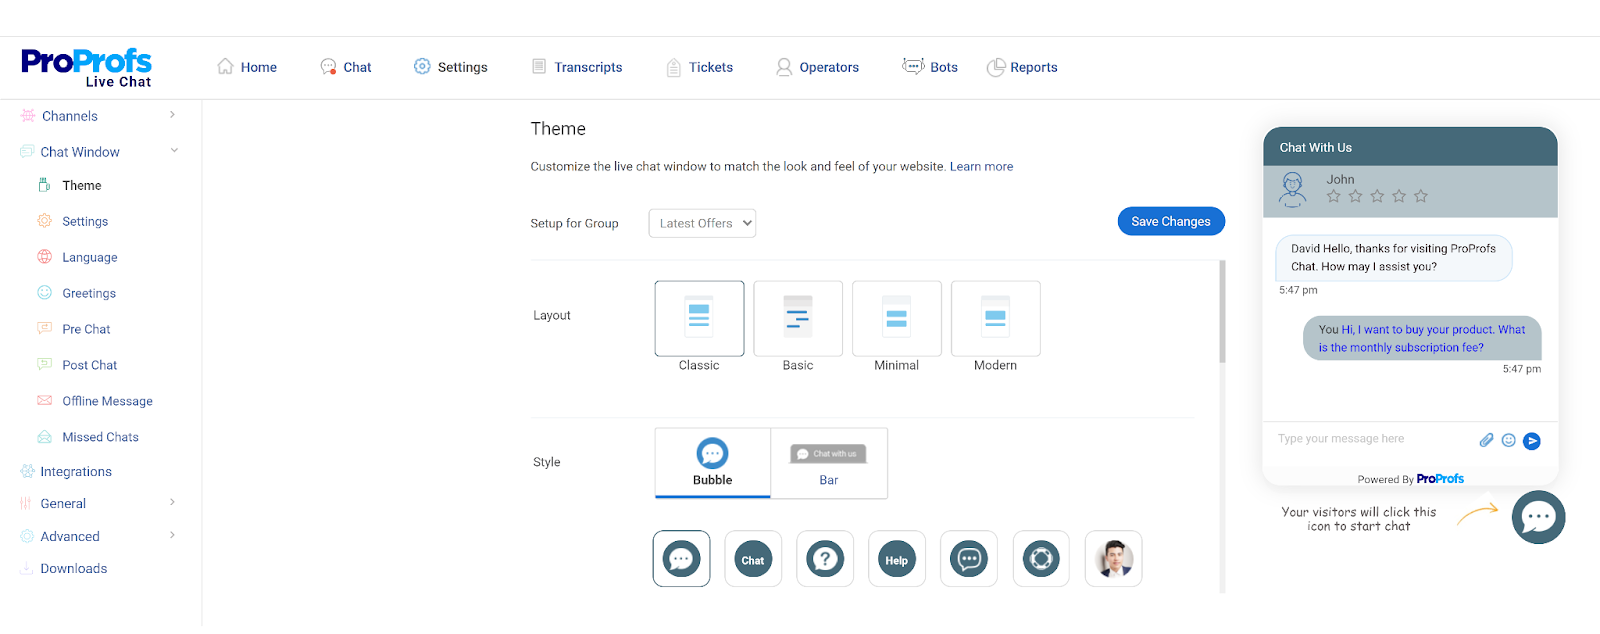Select the question mark bubble icon

825,559
